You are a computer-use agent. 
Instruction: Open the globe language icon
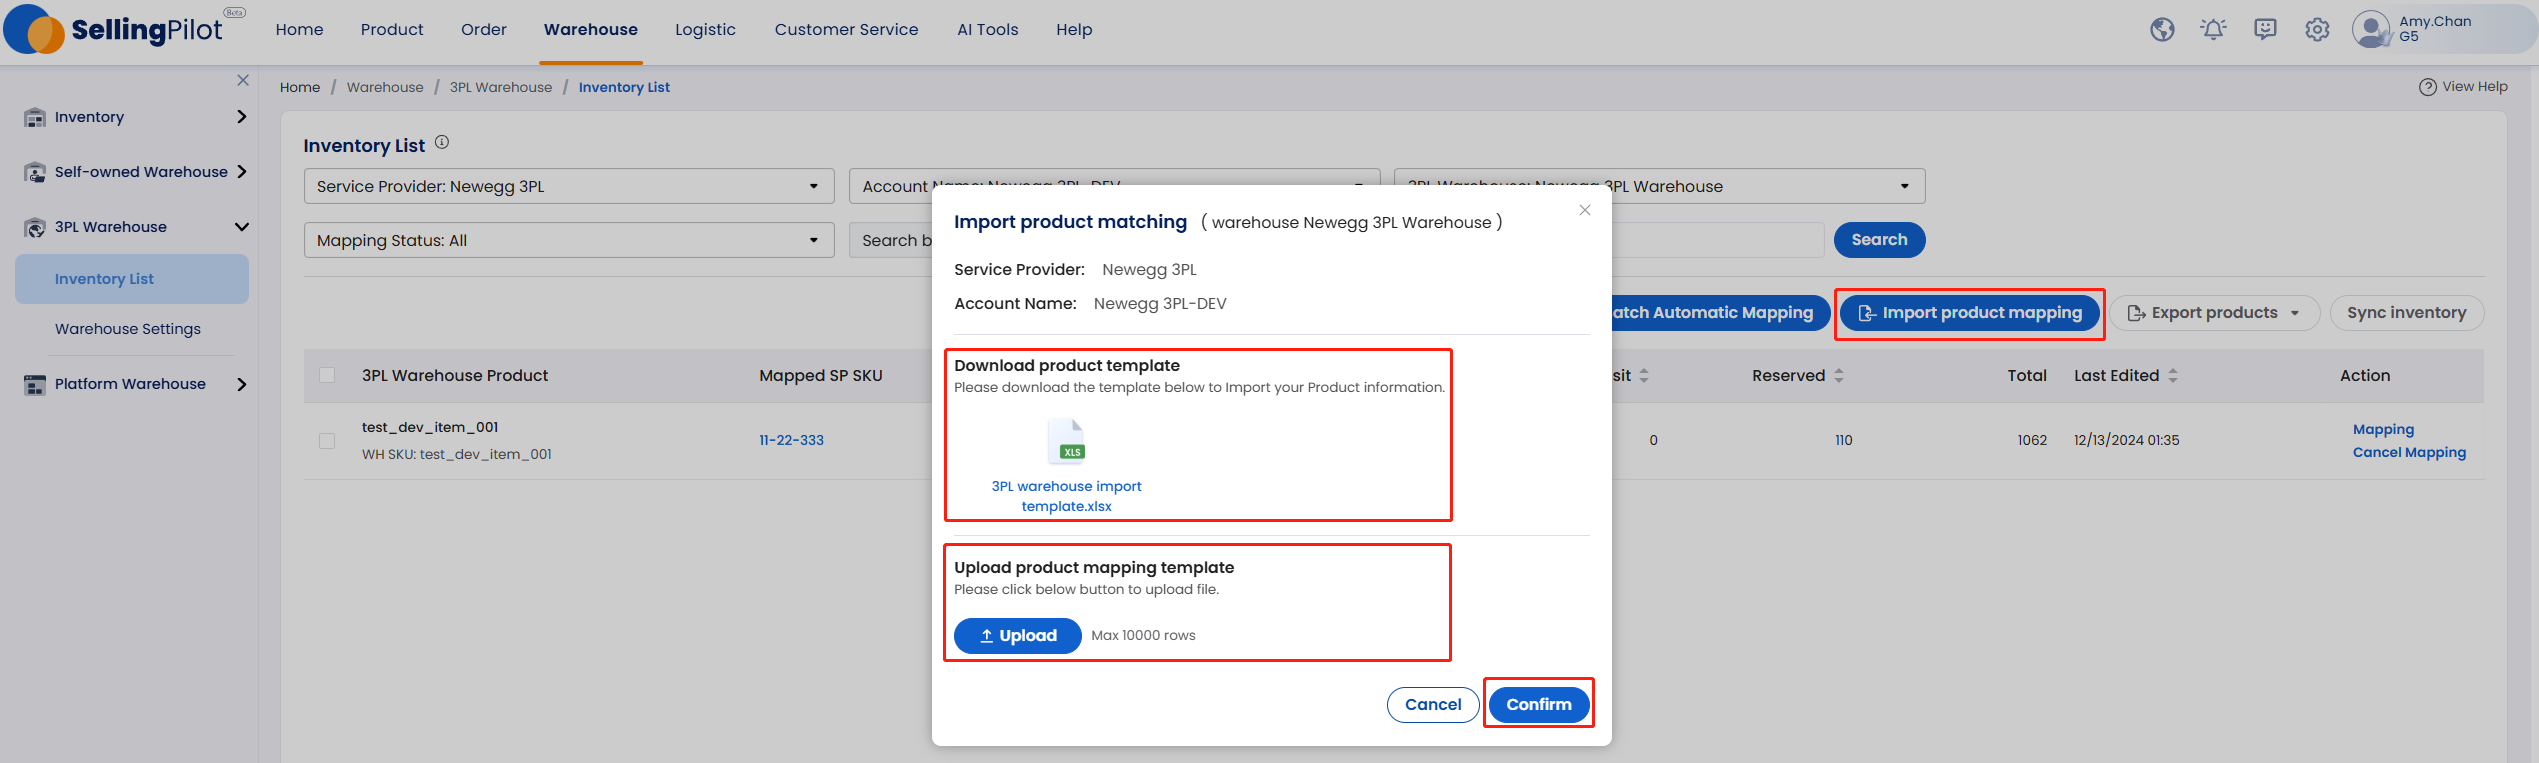coord(2162,30)
